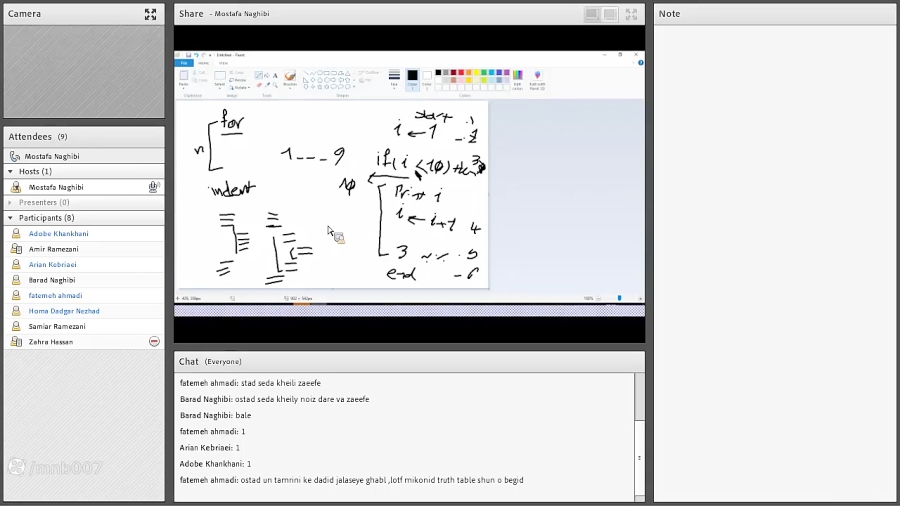Select the Brushes tool in Paint
Viewport: 900px width, 506px height.
pyautogui.click(x=290, y=77)
